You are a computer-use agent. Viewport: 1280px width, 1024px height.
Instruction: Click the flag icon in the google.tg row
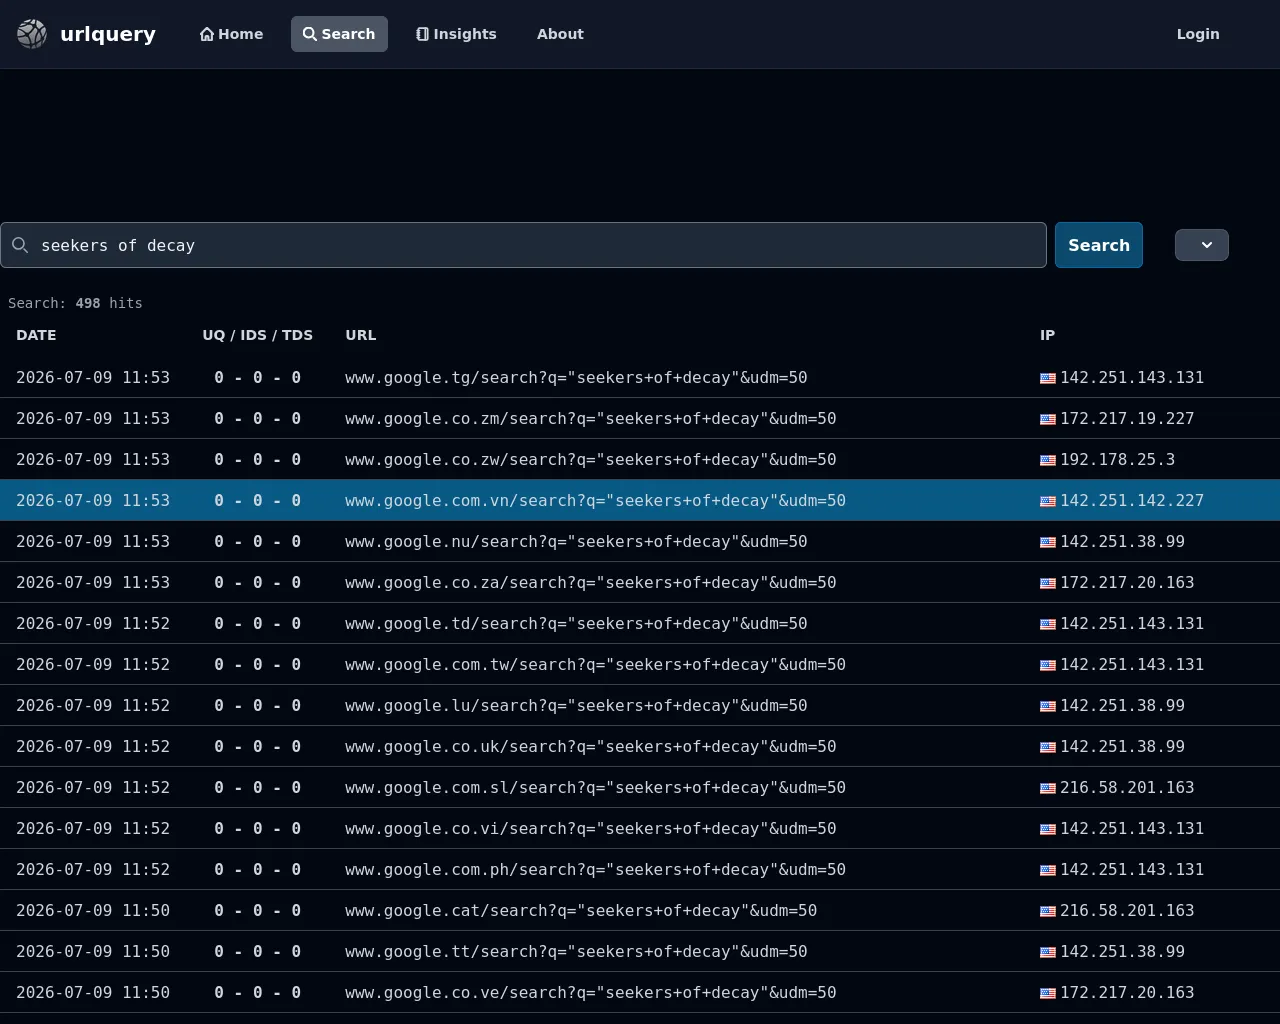[x=1048, y=378]
